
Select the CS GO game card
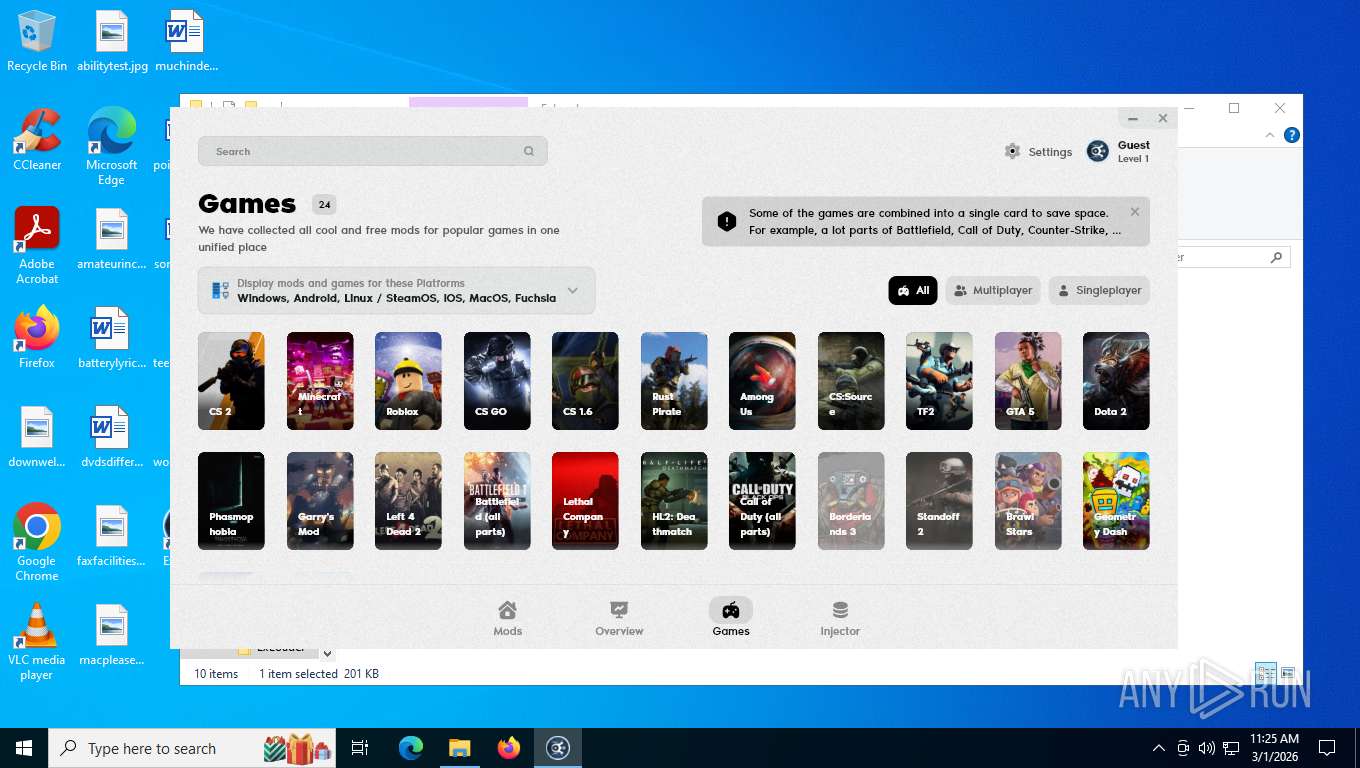[x=497, y=381]
